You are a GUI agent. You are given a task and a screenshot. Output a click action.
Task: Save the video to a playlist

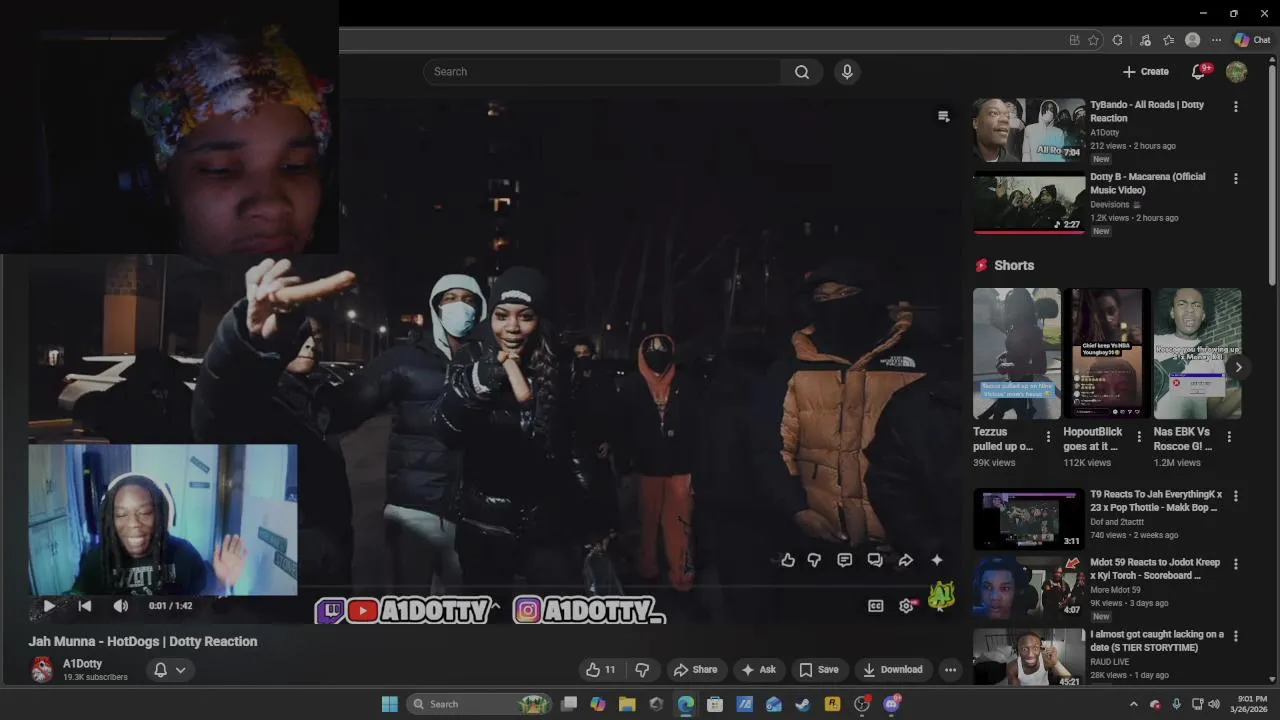tap(819, 670)
